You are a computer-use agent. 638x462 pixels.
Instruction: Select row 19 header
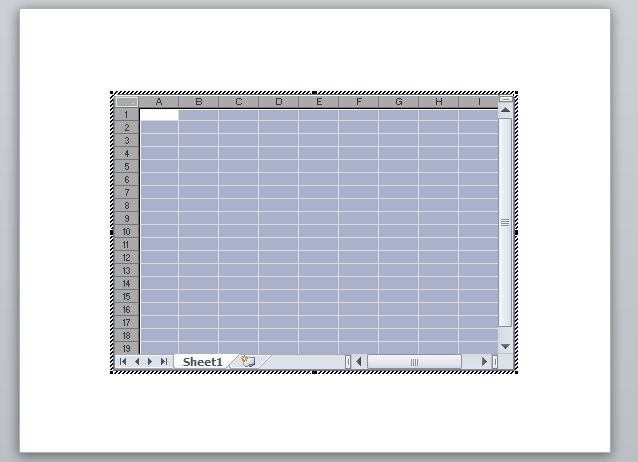(x=126, y=348)
